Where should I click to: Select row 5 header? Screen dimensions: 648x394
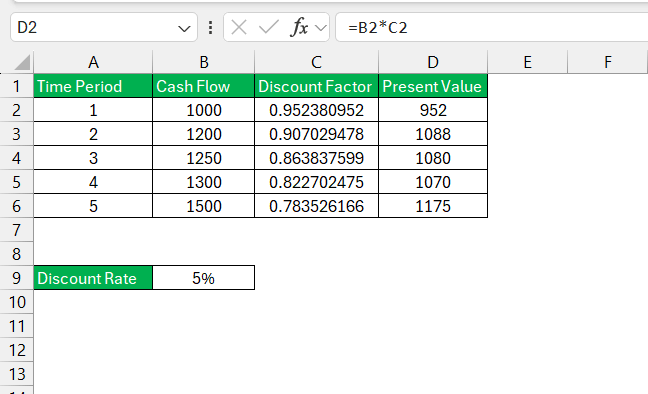17,182
